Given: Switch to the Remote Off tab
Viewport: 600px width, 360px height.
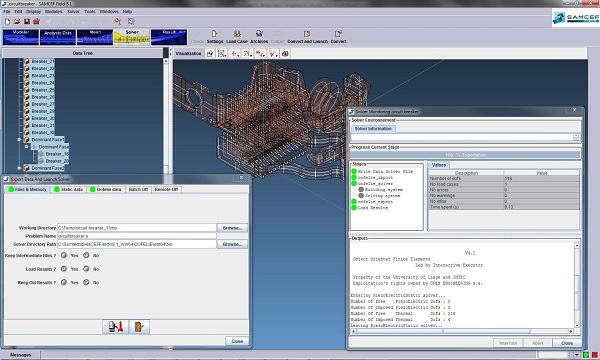Looking at the screenshot, I should point(166,189).
